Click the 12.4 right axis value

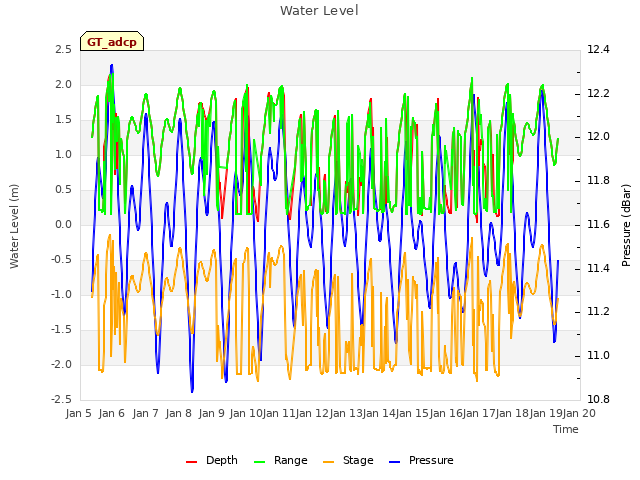pyautogui.click(x=598, y=50)
